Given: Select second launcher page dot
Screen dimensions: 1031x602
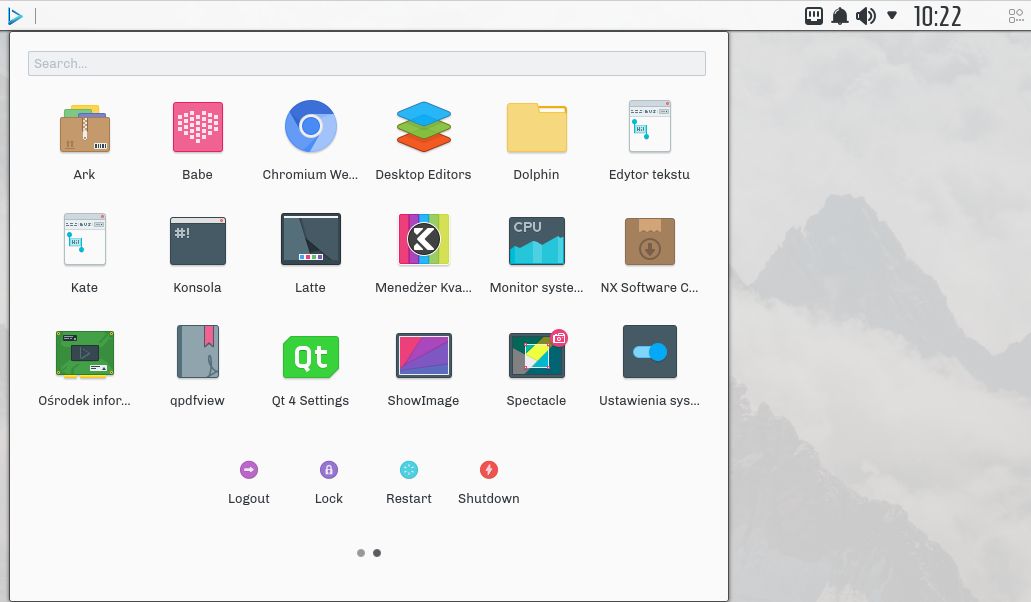Looking at the screenshot, I should point(377,553).
